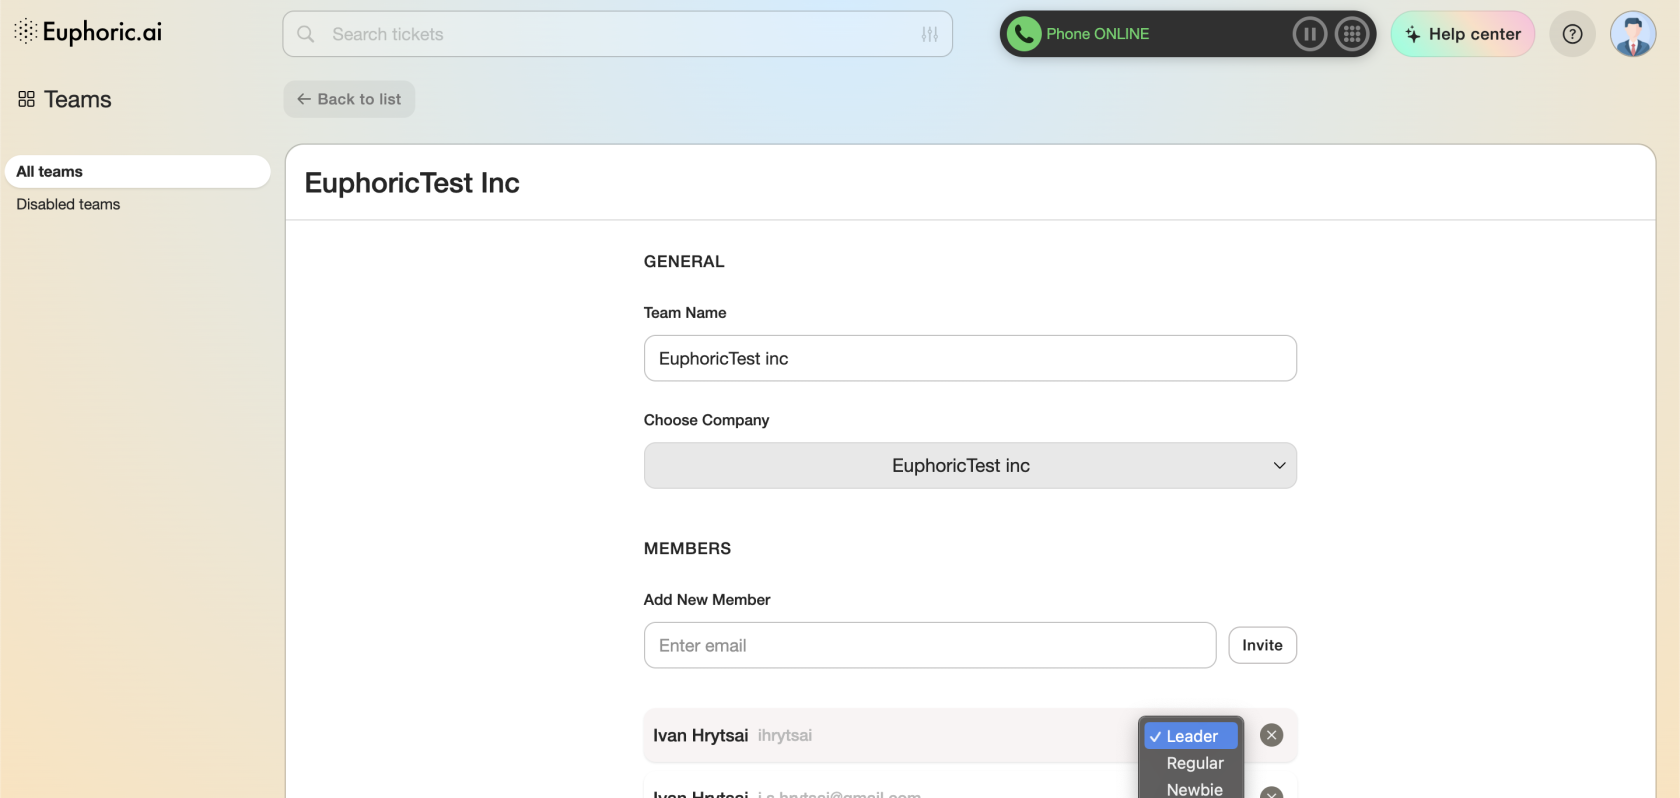Image resolution: width=1680 pixels, height=798 pixels.
Task: Click the Teams grid icon
Action: 26,99
